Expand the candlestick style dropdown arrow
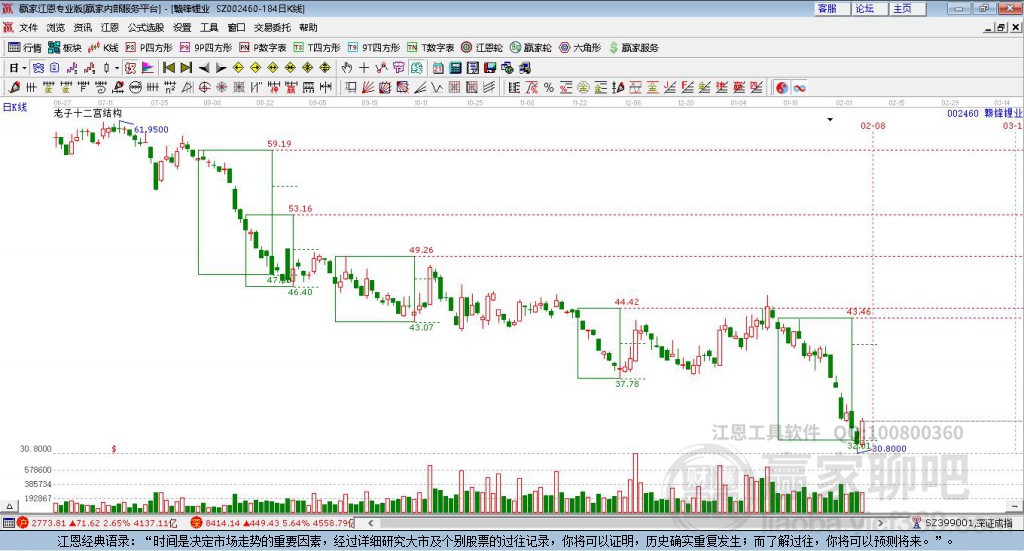 pos(117,68)
